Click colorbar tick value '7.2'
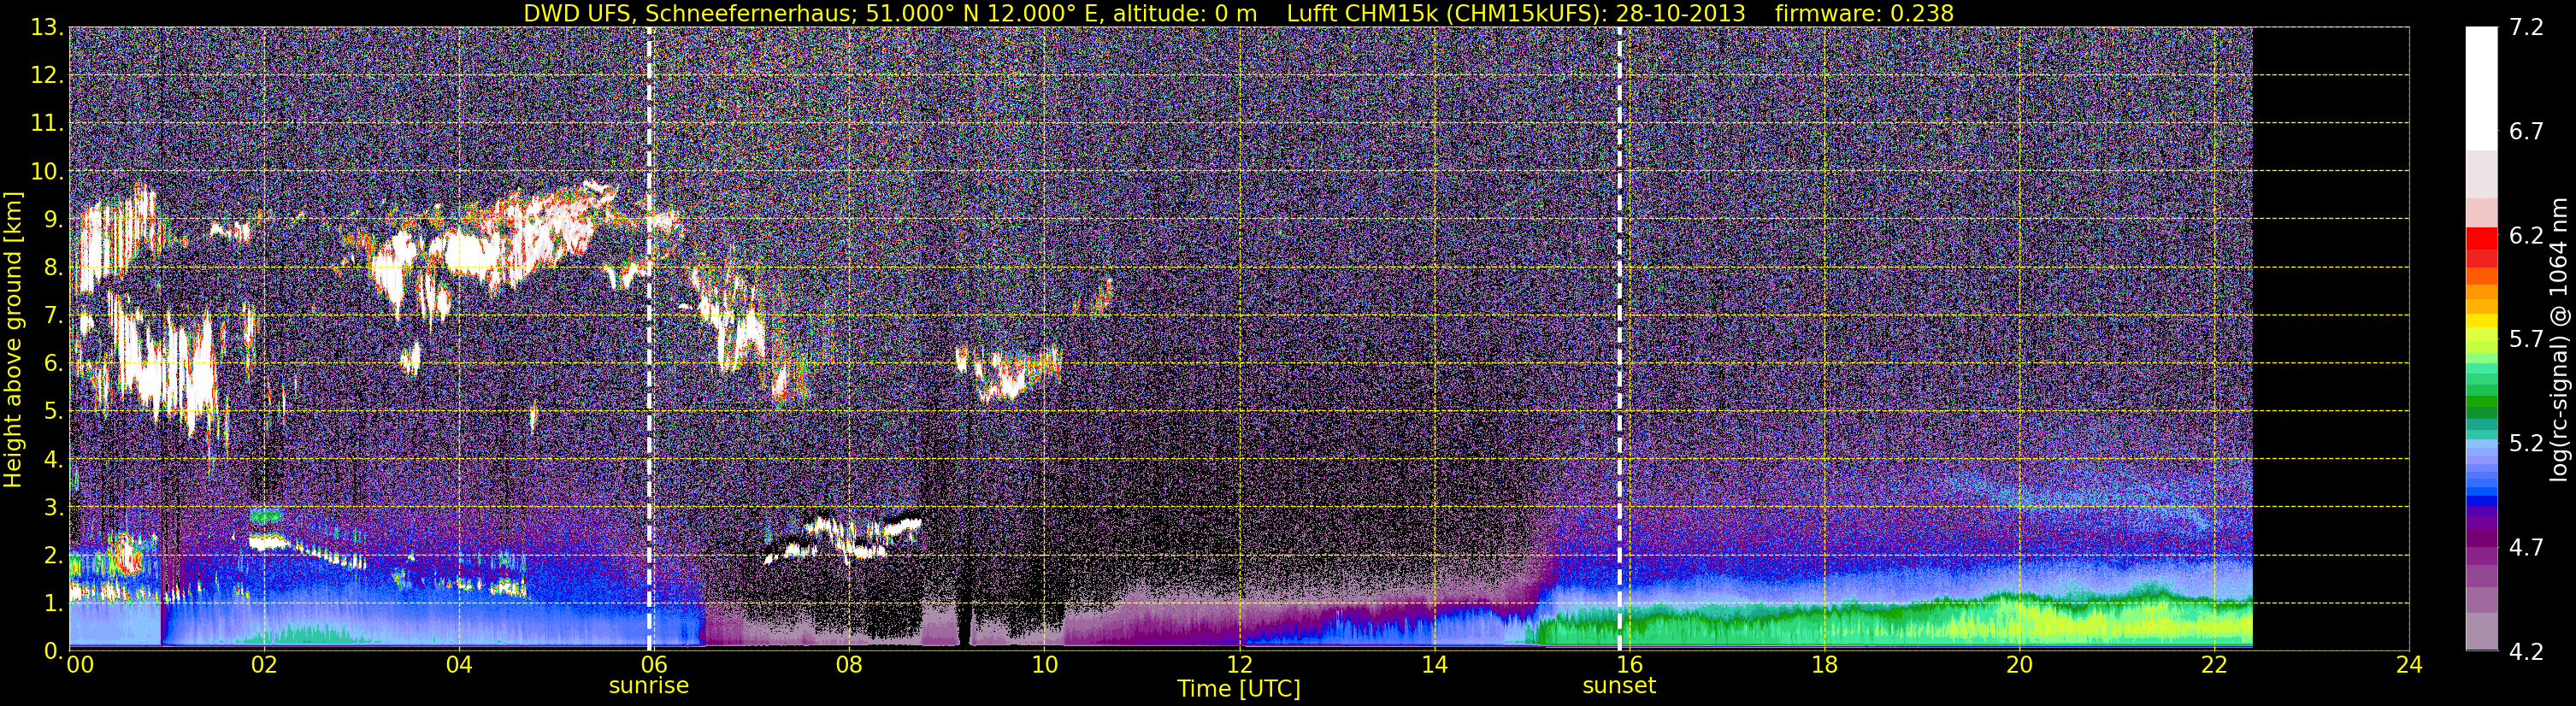 pyautogui.click(x=2526, y=27)
